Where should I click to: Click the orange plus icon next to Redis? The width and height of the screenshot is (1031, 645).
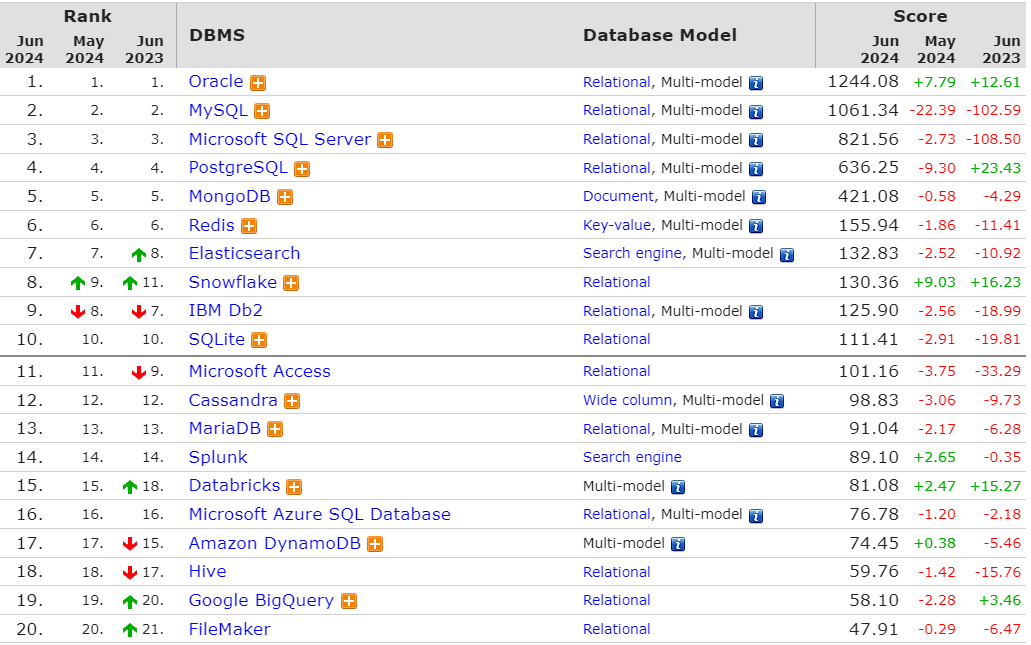click(249, 226)
